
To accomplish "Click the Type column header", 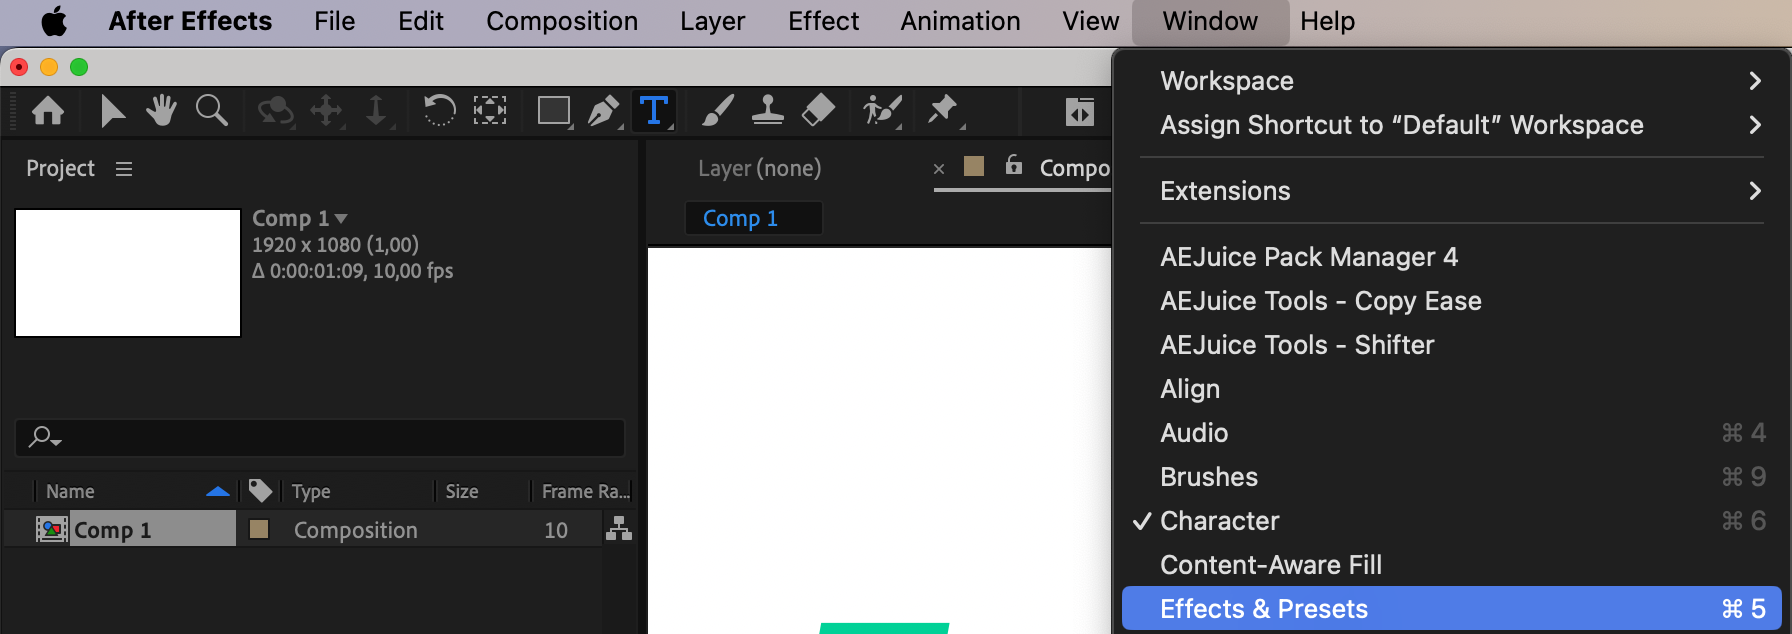I will (x=311, y=491).
